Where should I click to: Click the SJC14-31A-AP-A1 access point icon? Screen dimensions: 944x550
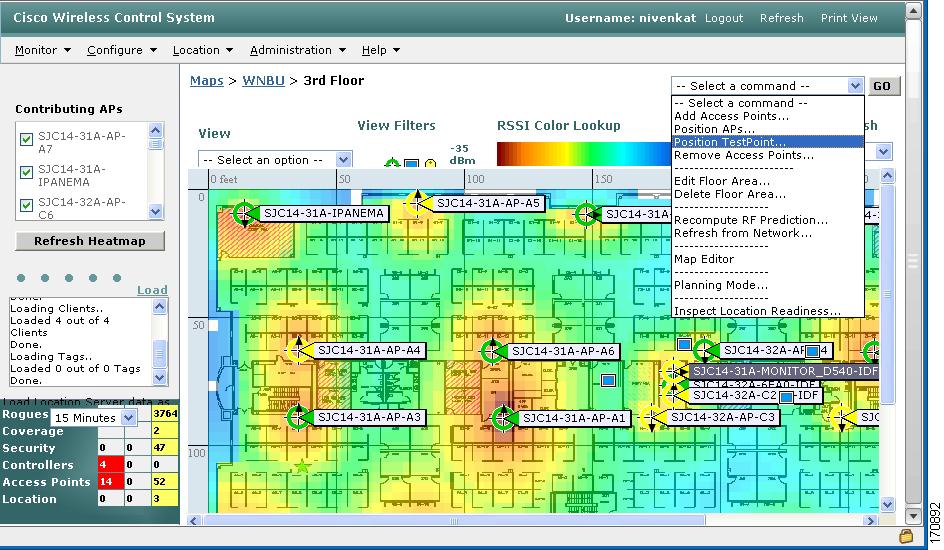tap(503, 418)
